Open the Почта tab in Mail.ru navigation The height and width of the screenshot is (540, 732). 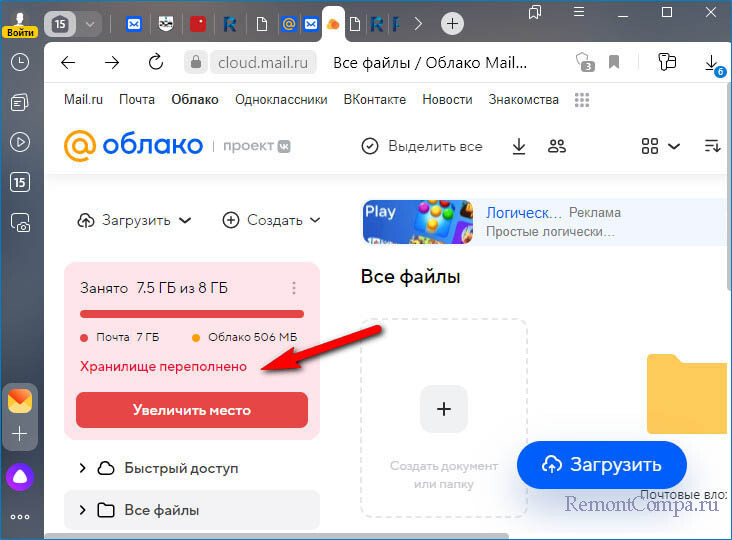pos(137,100)
